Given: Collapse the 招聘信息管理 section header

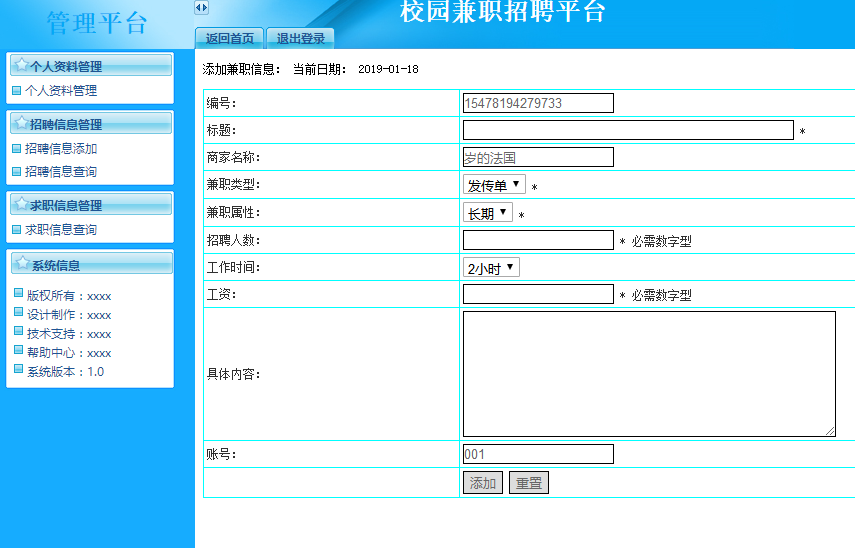Looking at the screenshot, I should coord(91,124).
